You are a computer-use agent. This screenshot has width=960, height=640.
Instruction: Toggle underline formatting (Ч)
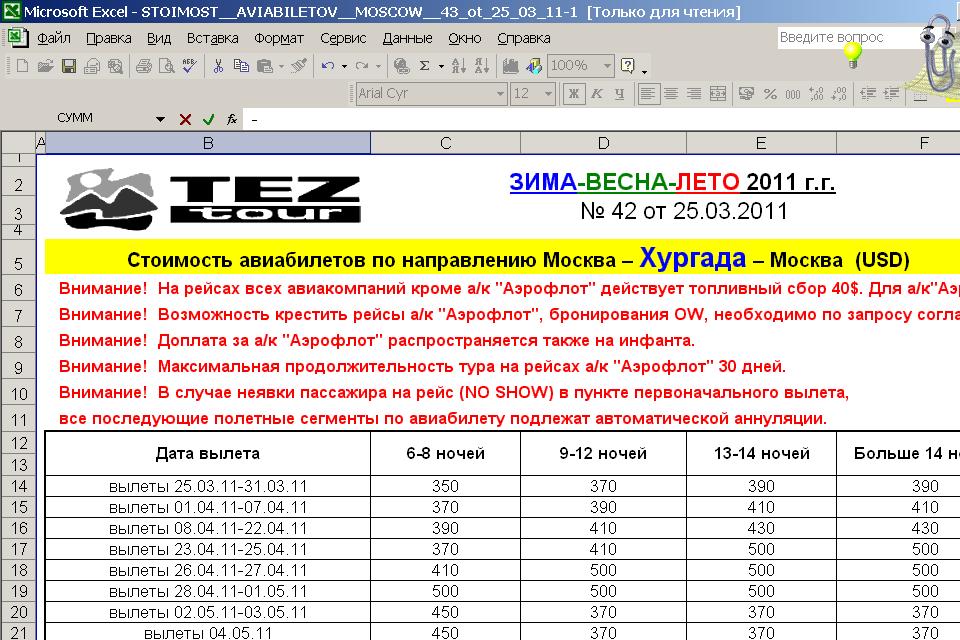(620, 94)
